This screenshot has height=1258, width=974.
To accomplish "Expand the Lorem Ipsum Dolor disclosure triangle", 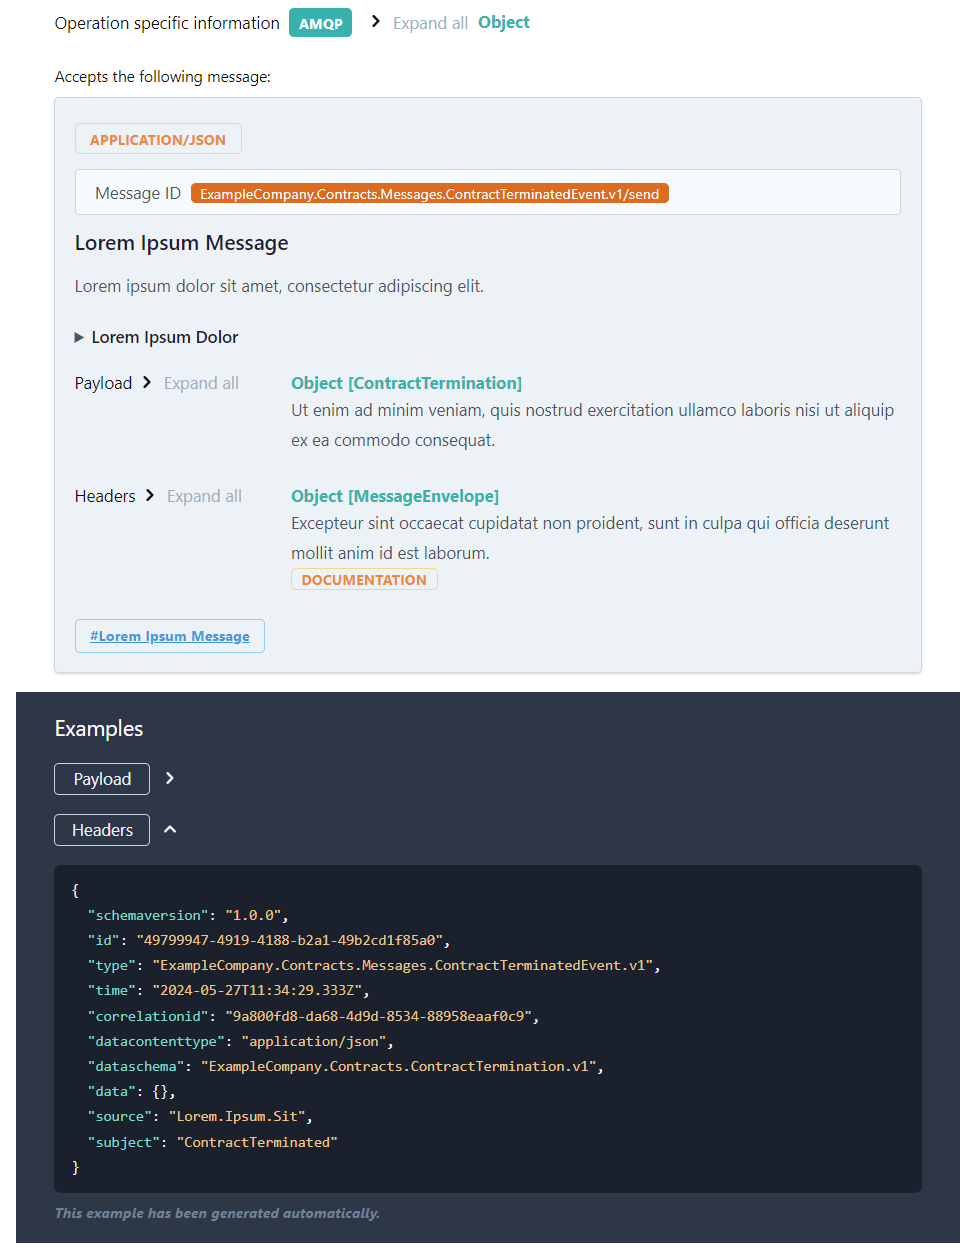I will [80, 338].
